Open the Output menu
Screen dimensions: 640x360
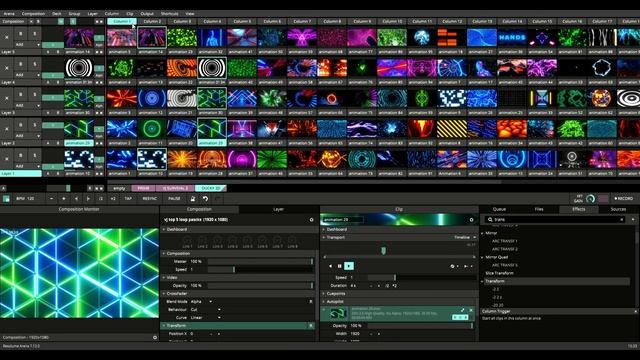(x=147, y=13)
